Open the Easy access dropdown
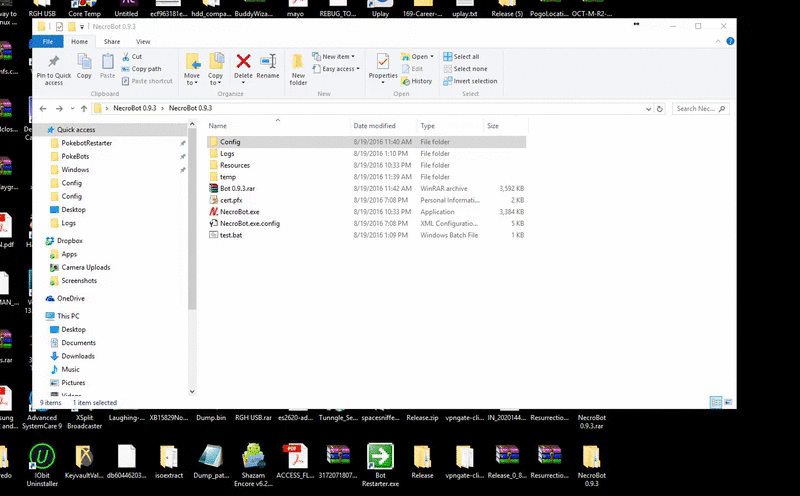This screenshot has height=496, width=800. pos(336,69)
